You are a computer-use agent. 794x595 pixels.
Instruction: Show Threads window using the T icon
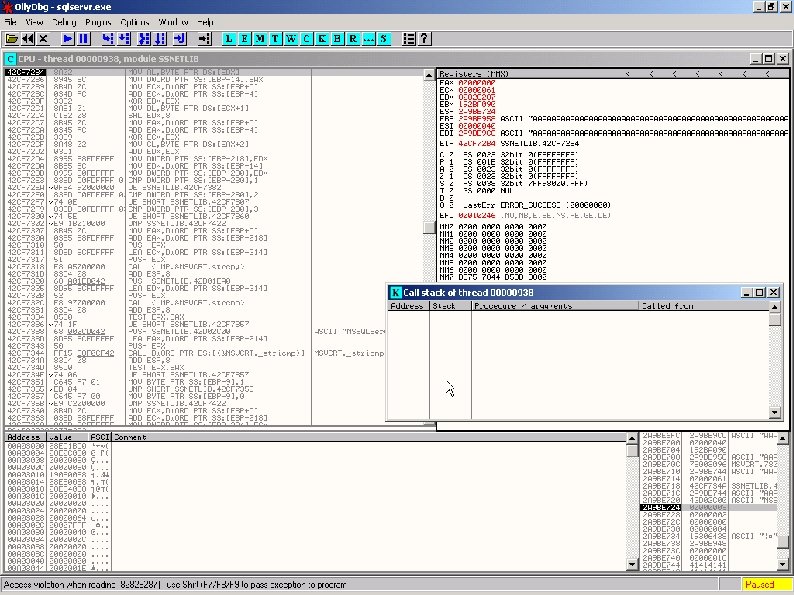275,38
